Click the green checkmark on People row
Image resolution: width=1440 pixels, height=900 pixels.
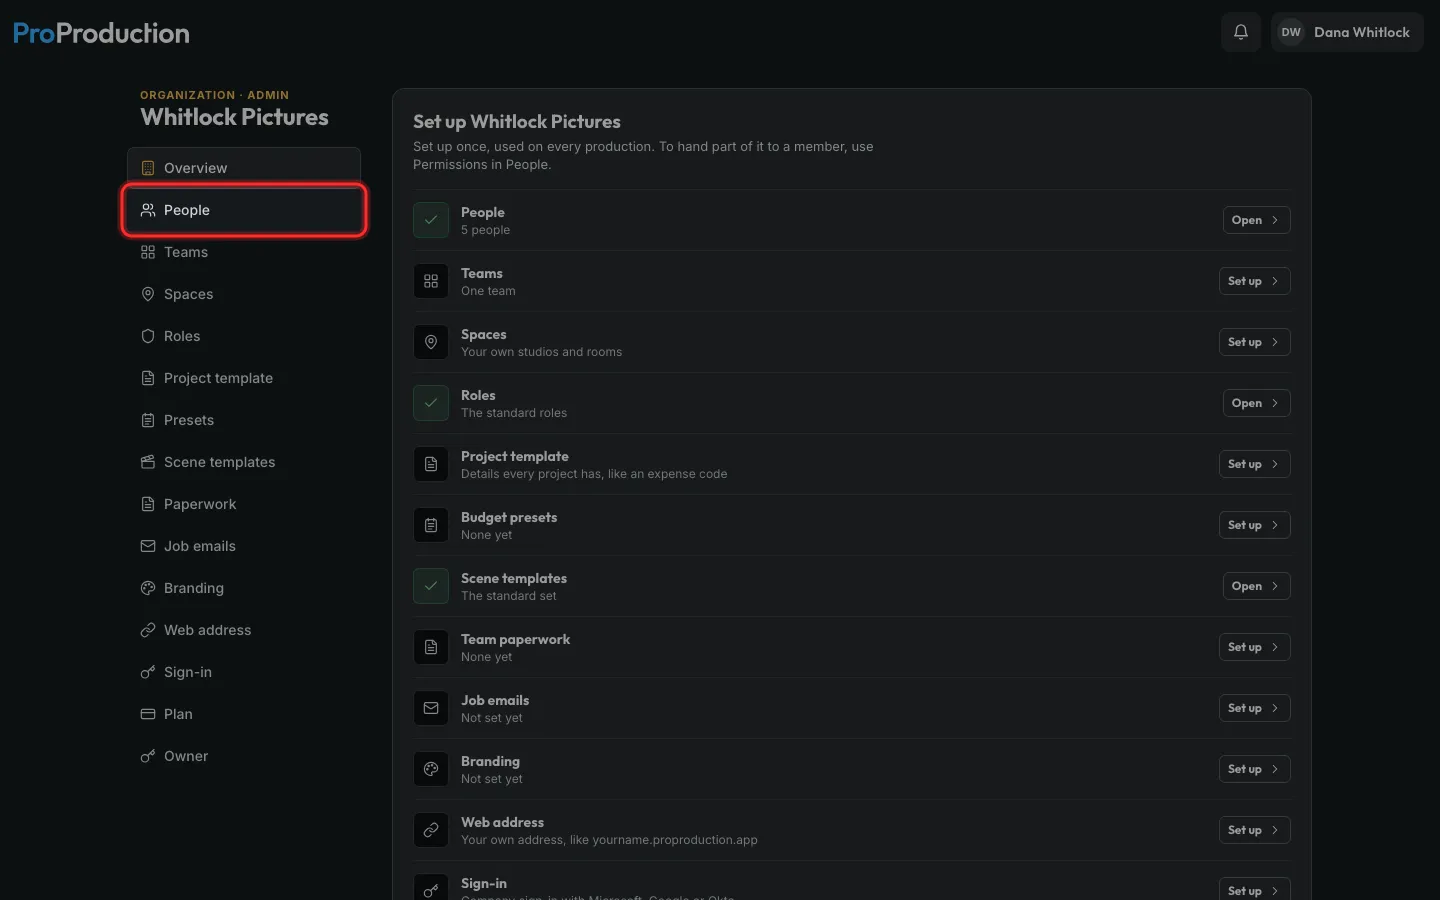pos(431,220)
